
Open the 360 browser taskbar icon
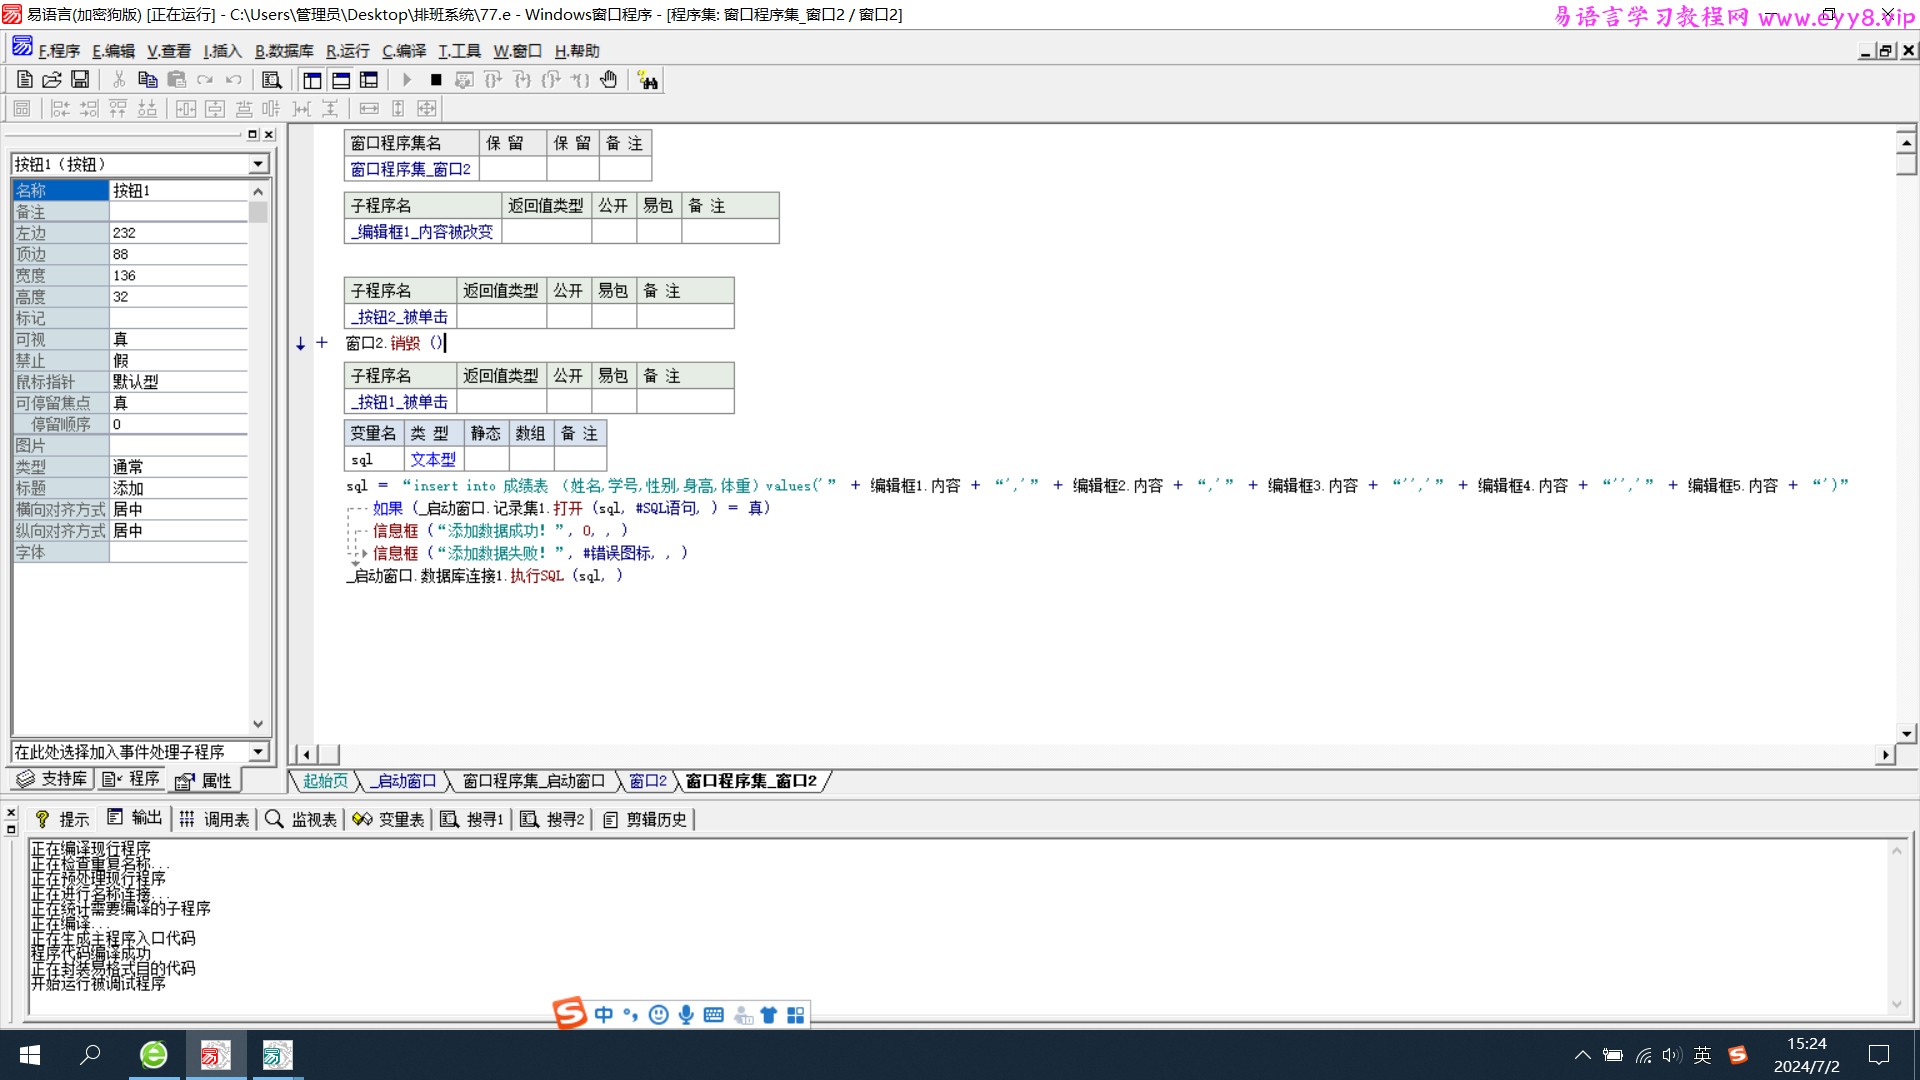[x=154, y=1055]
